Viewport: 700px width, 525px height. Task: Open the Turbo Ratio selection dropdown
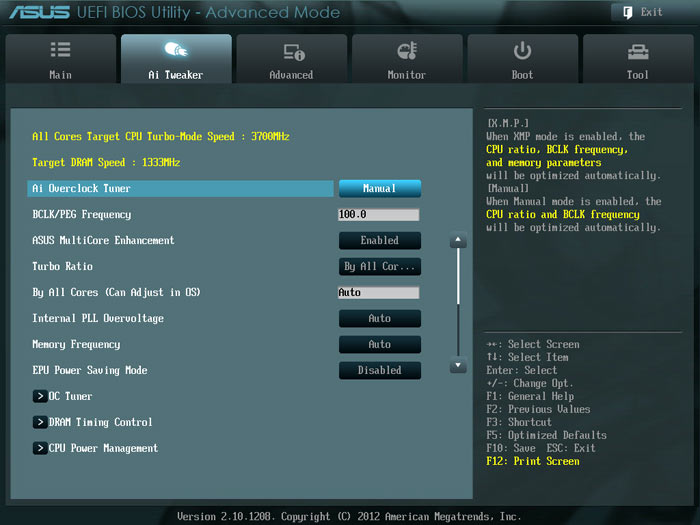coord(379,266)
